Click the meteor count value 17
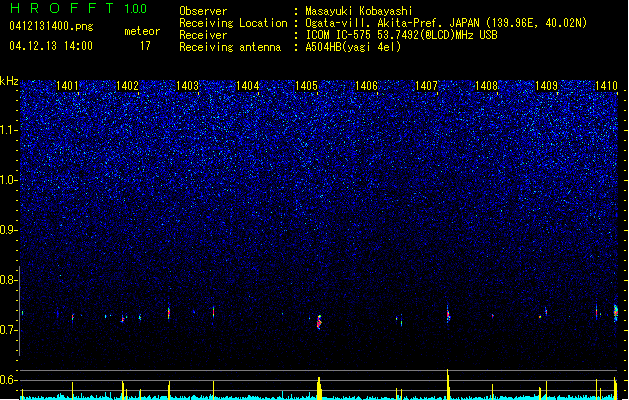Screen dimensions: 629x400 click(x=145, y=46)
